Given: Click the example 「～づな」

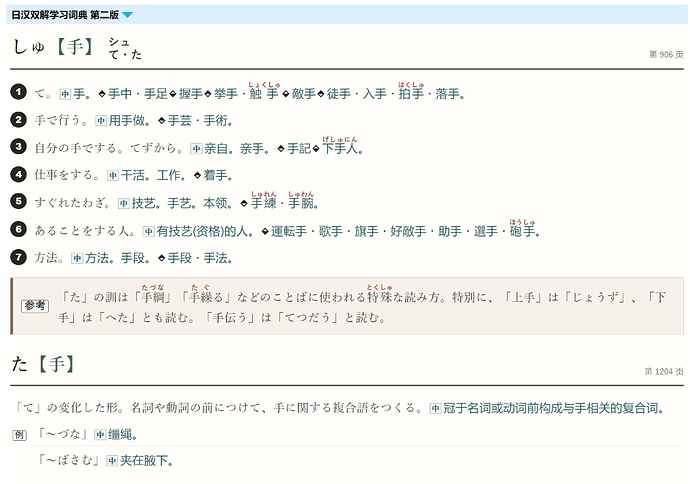Looking at the screenshot, I should click(63, 434).
